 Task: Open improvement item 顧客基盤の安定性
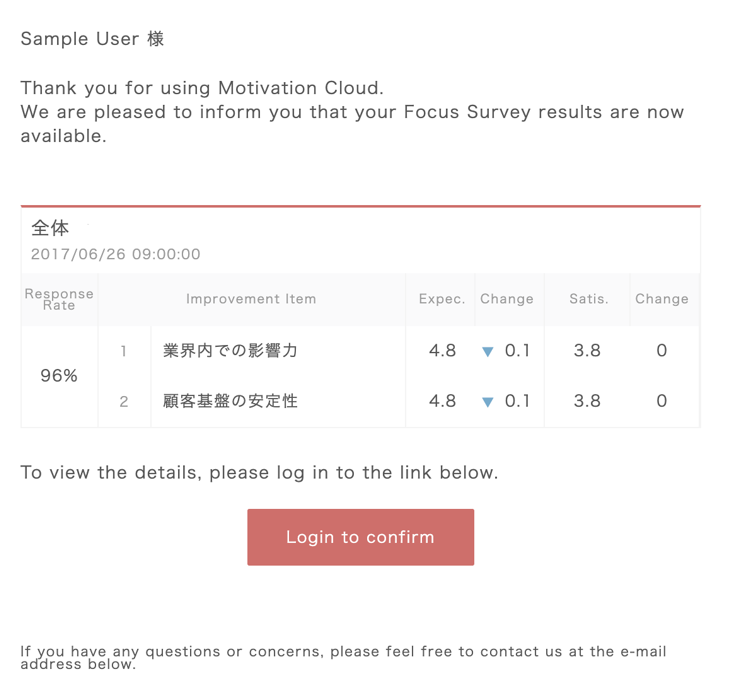click(230, 401)
